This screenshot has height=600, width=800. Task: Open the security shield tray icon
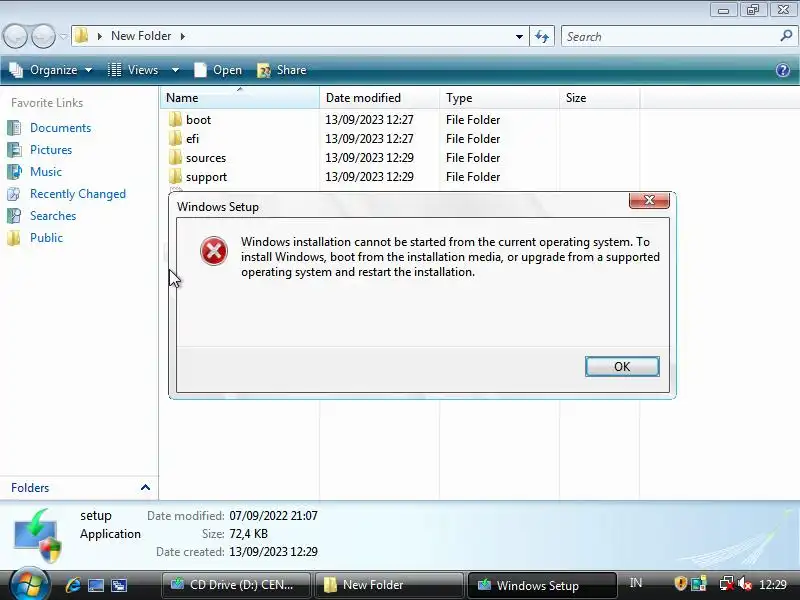(680, 583)
